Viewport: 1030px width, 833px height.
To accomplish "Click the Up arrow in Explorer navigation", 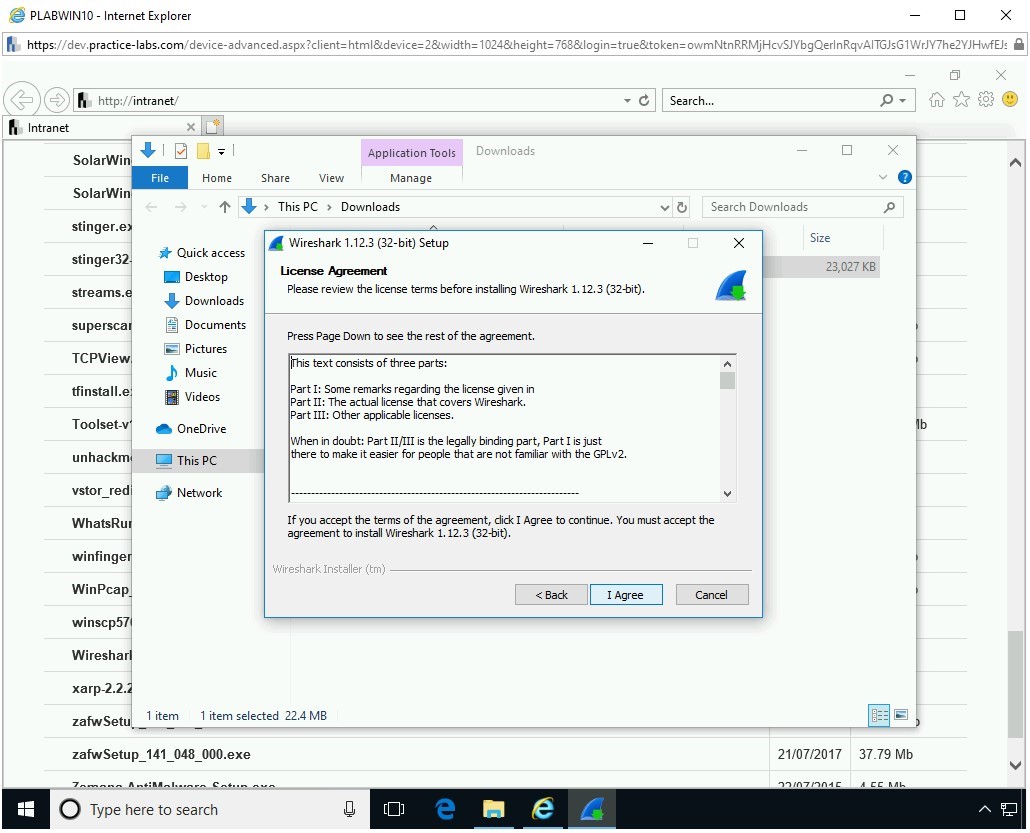I will (224, 207).
